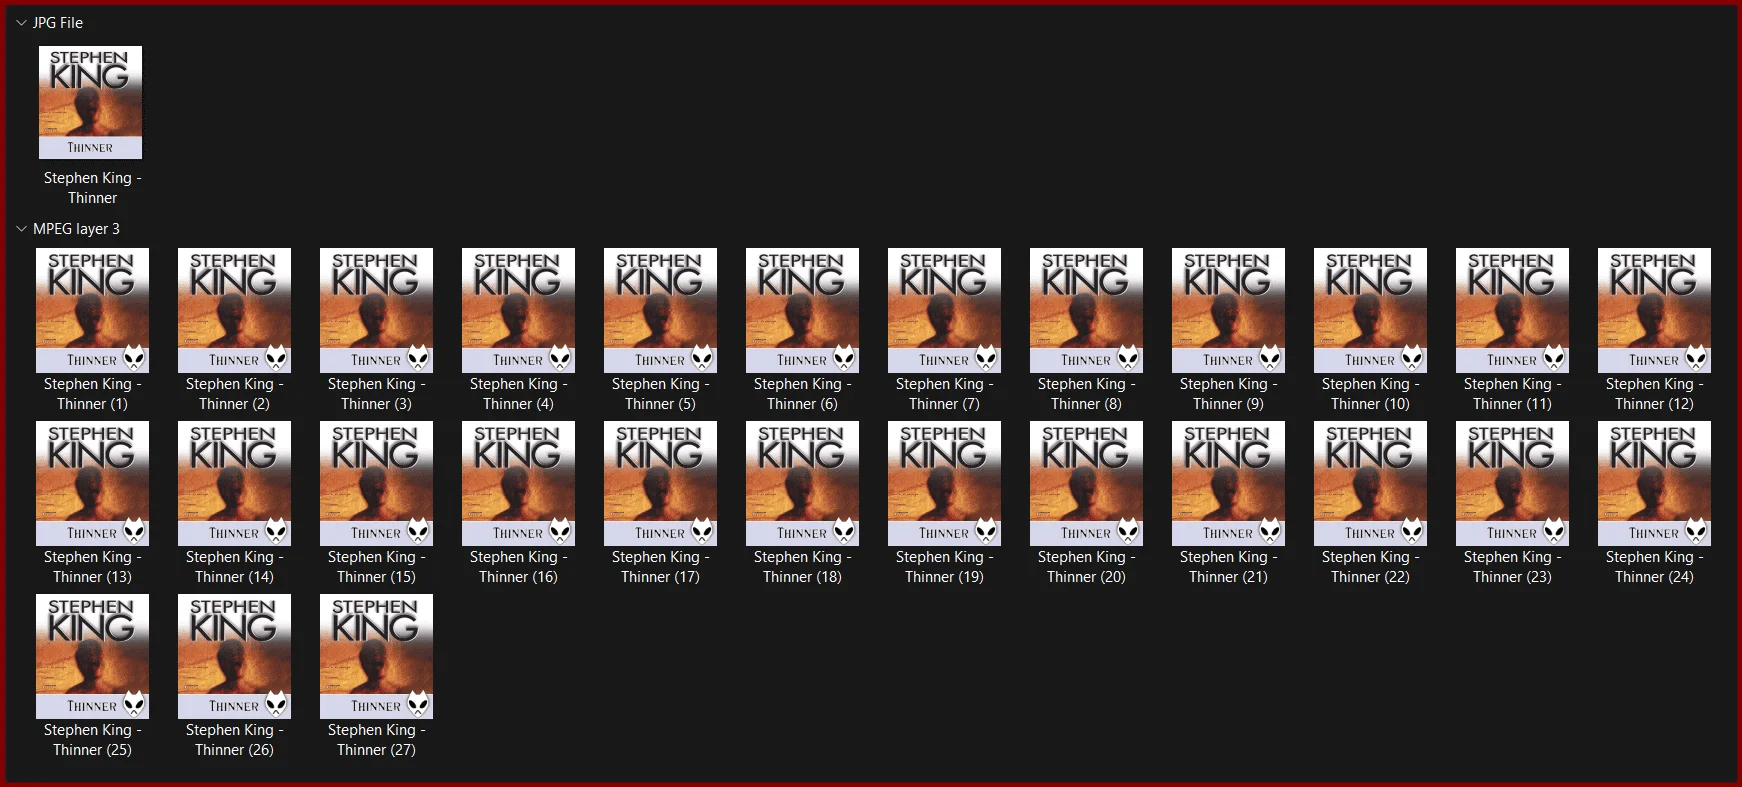Click the Thinner (17) audio file thumbnail
This screenshot has width=1742, height=787.
[x=660, y=483]
